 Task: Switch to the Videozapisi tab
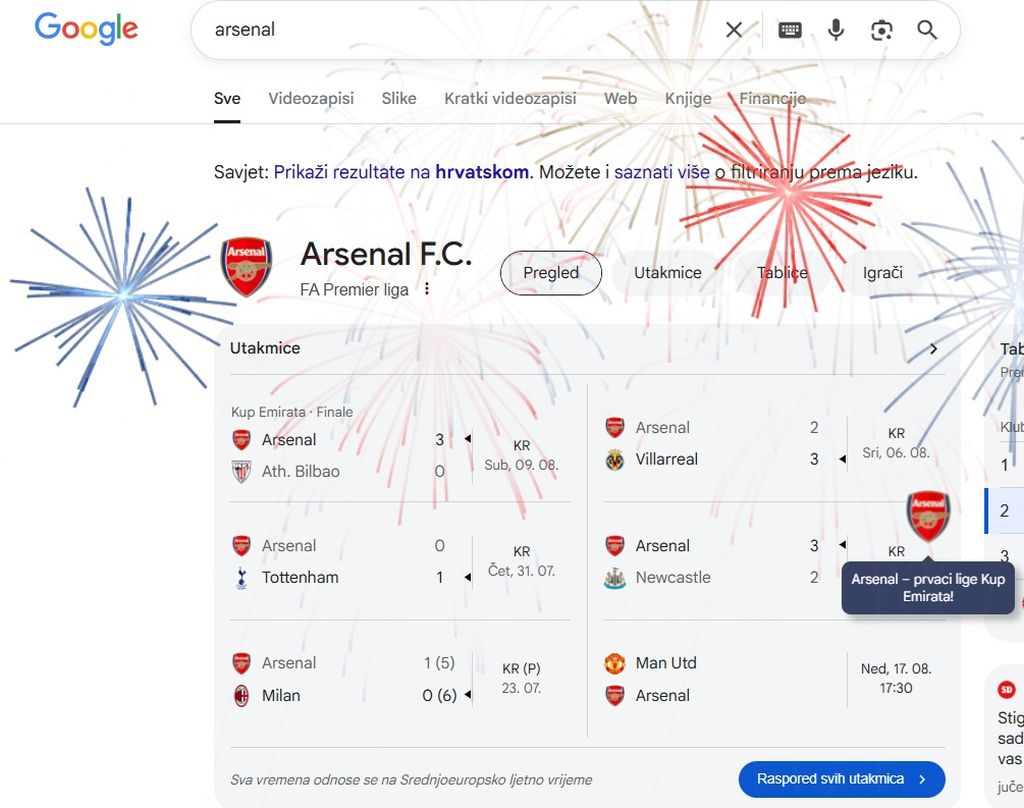click(311, 98)
